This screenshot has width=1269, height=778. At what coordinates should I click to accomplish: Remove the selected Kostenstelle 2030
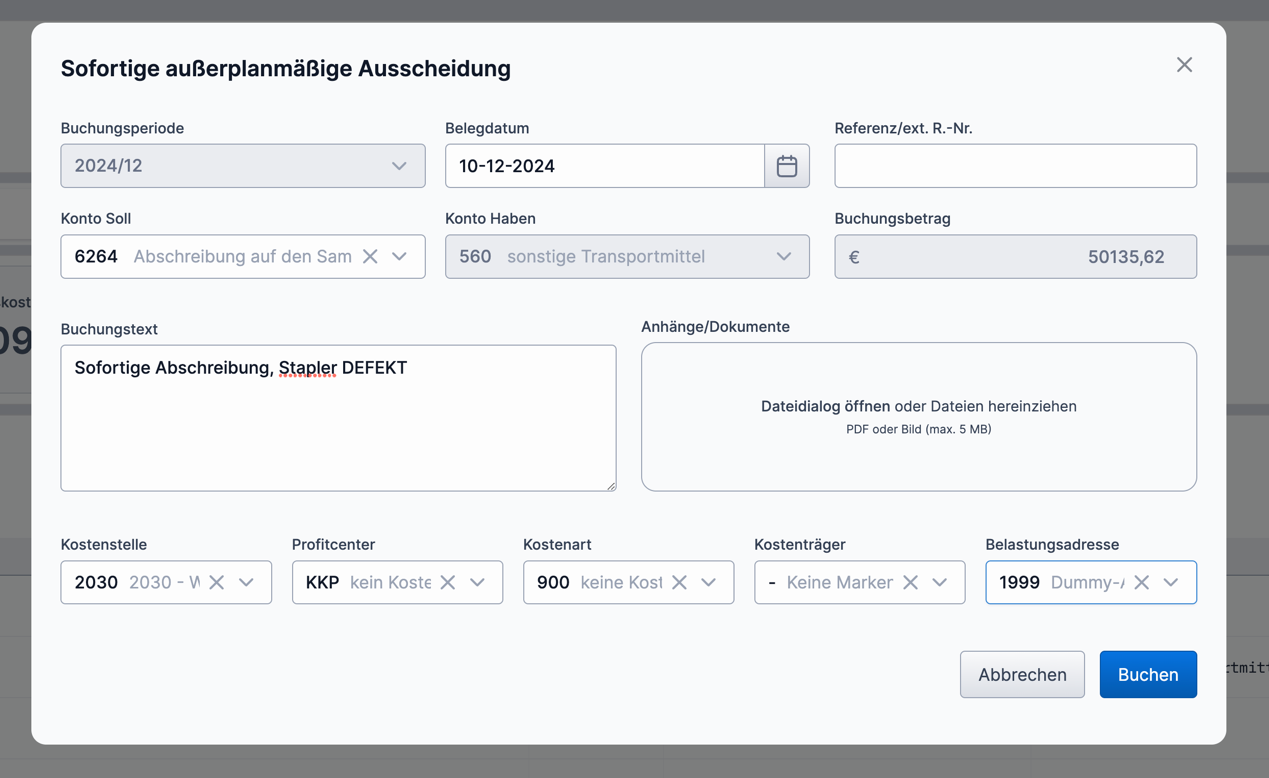point(216,581)
